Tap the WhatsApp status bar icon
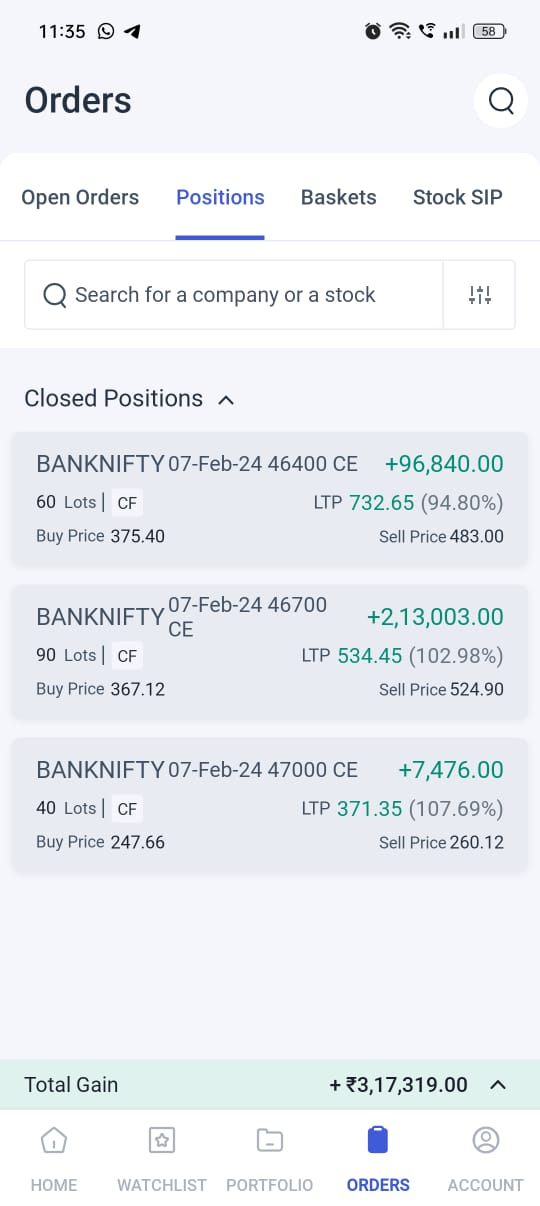The image size is (540, 1206). 106,31
